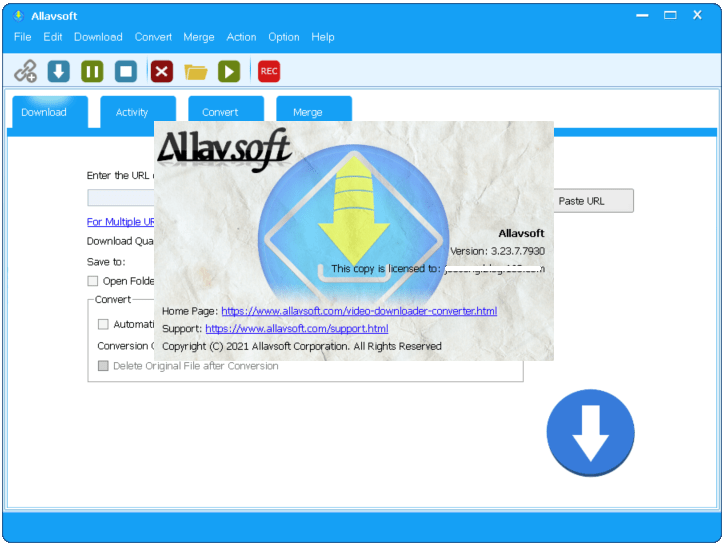724x544 pixels.
Task: Click the Save to: label
Action: [x=106, y=262]
